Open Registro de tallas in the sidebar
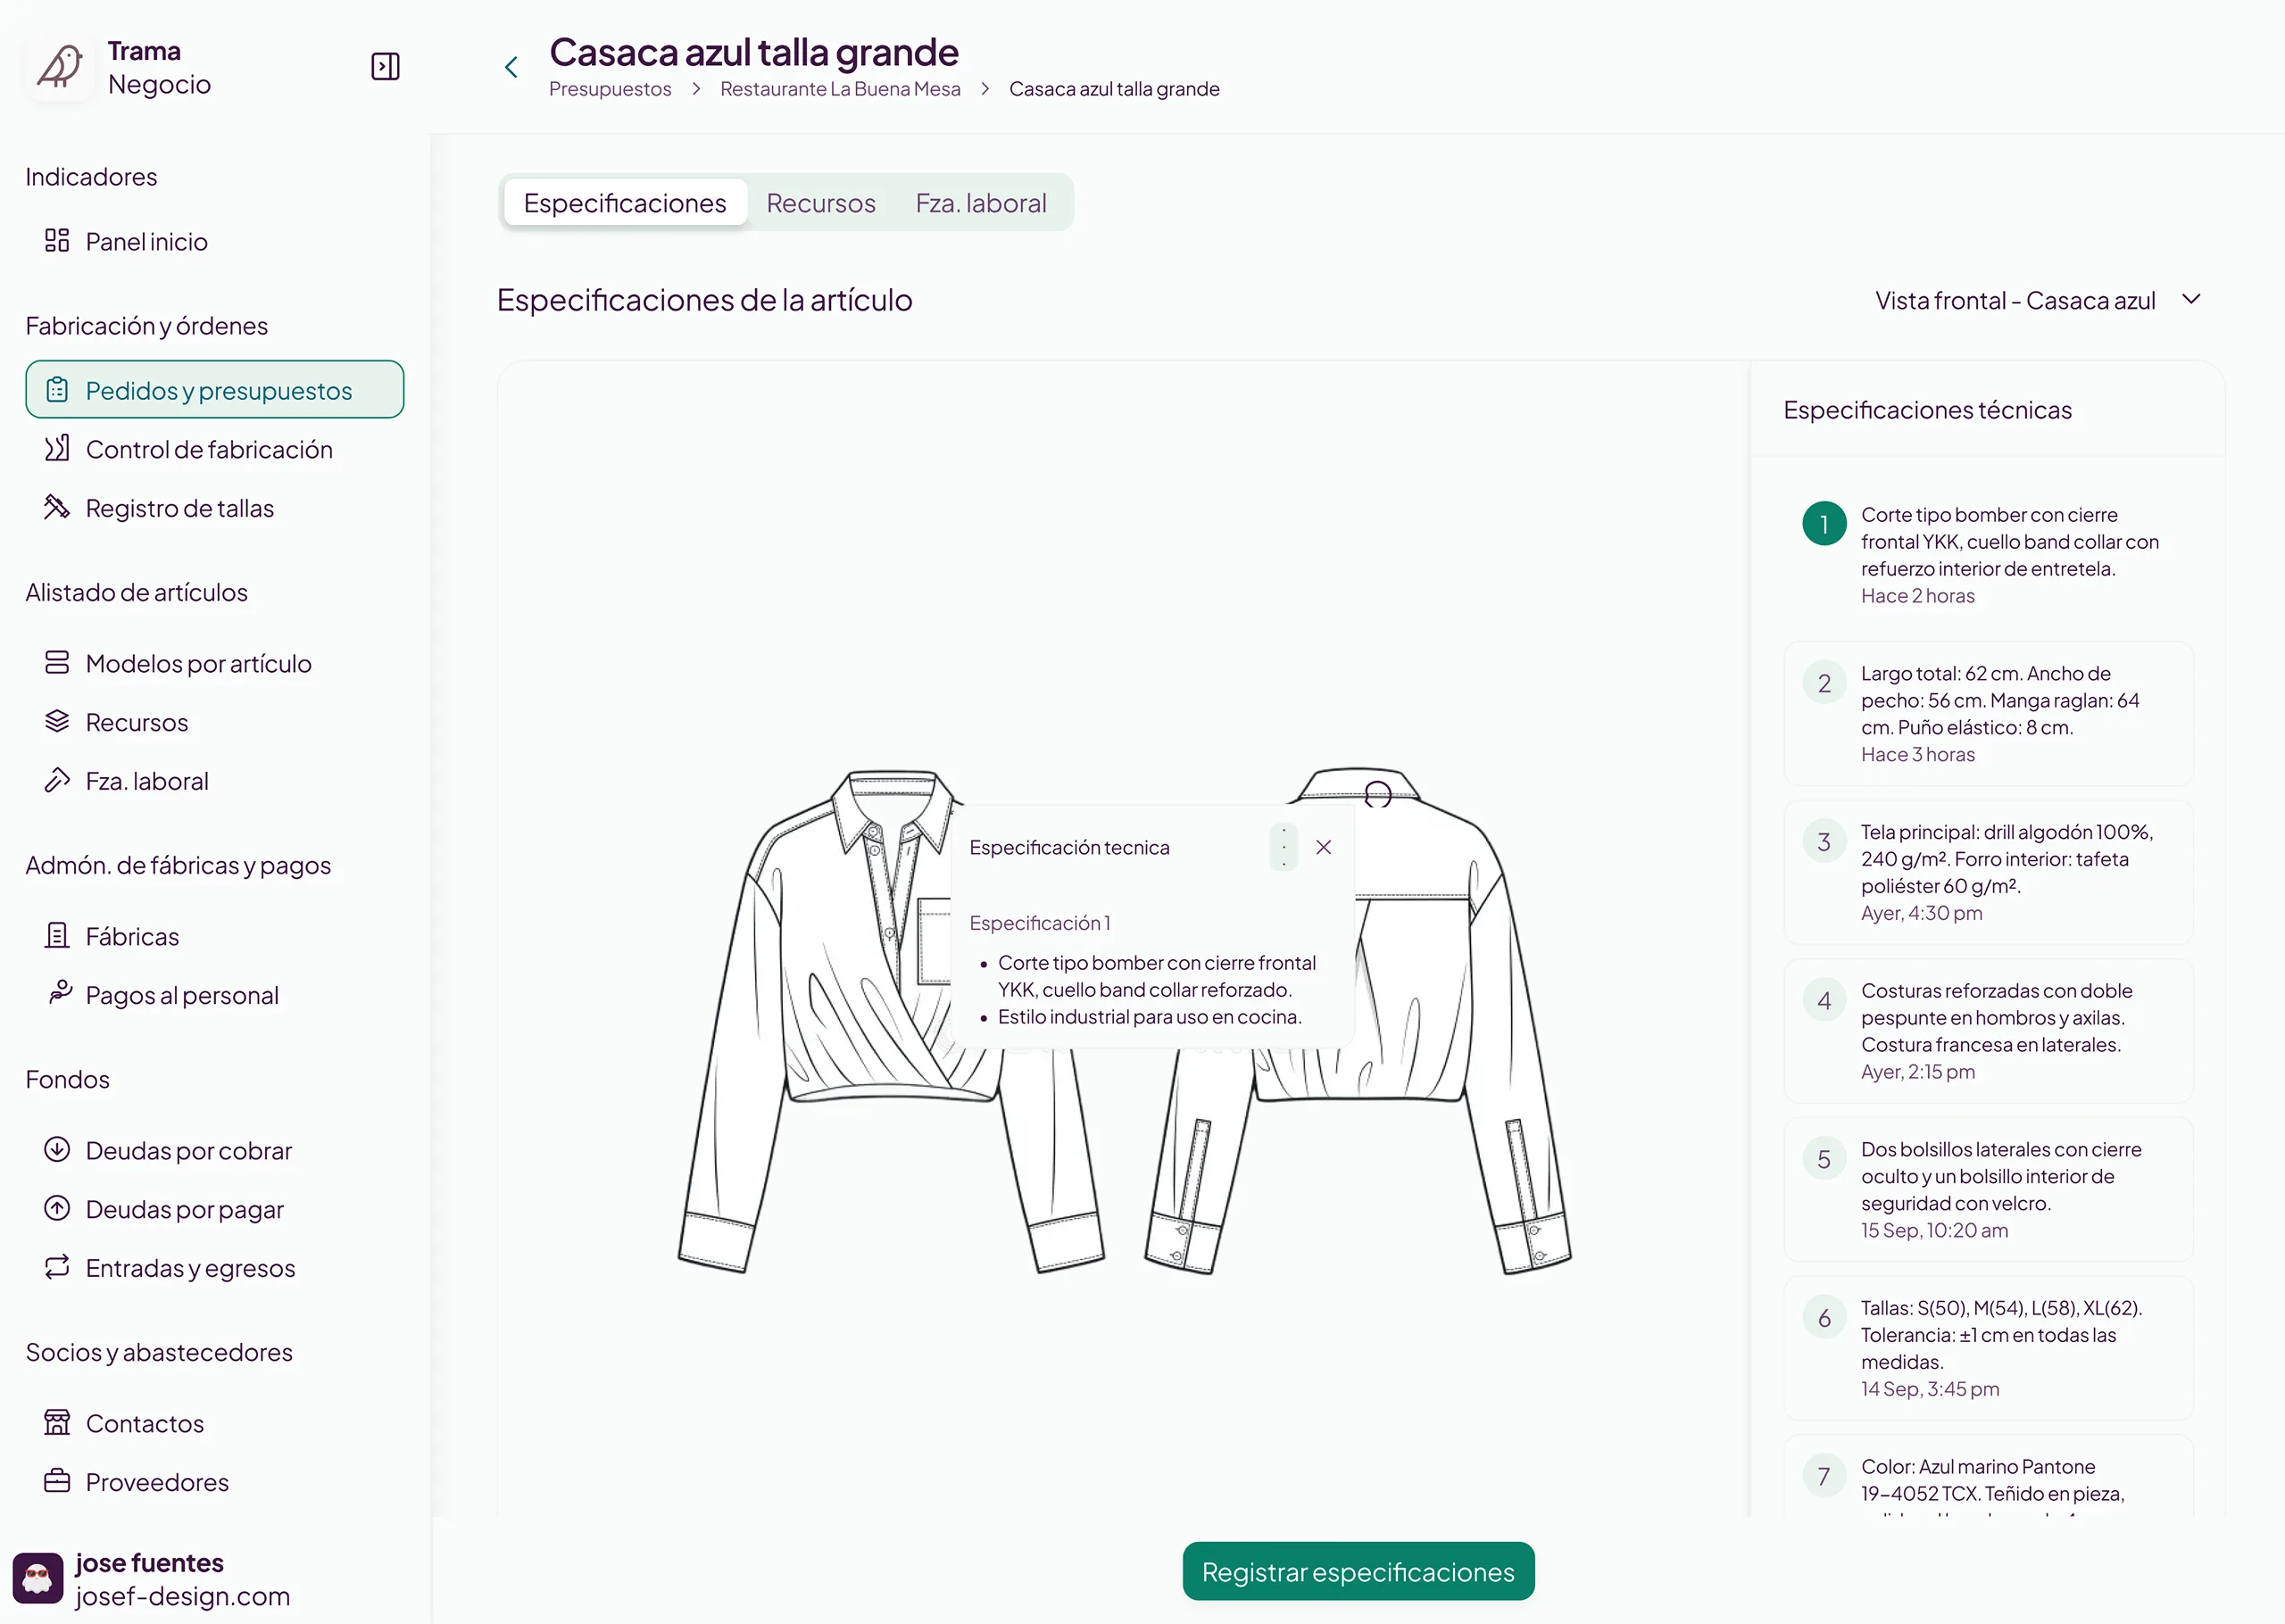 [x=215, y=508]
